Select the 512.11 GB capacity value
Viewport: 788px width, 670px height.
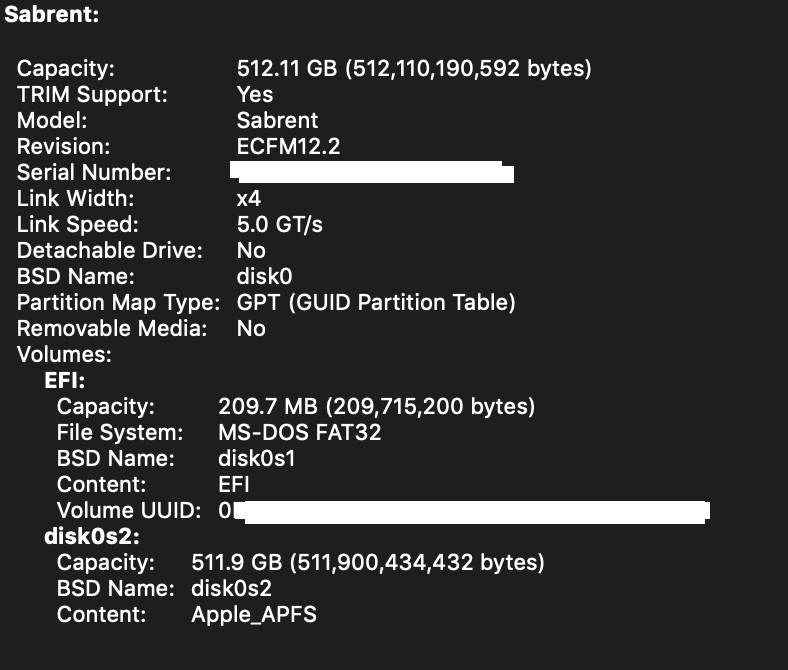414,69
